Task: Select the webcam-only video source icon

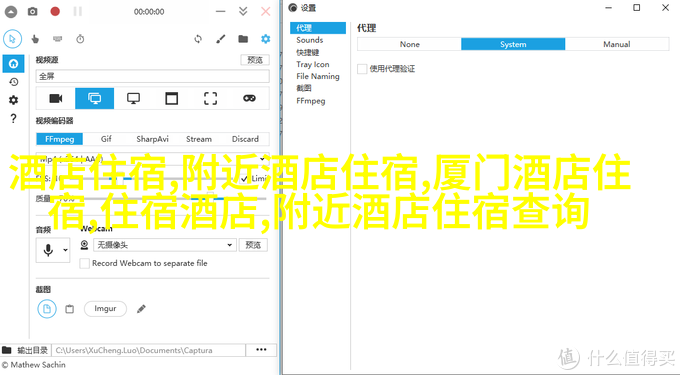Action: pos(56,98)
